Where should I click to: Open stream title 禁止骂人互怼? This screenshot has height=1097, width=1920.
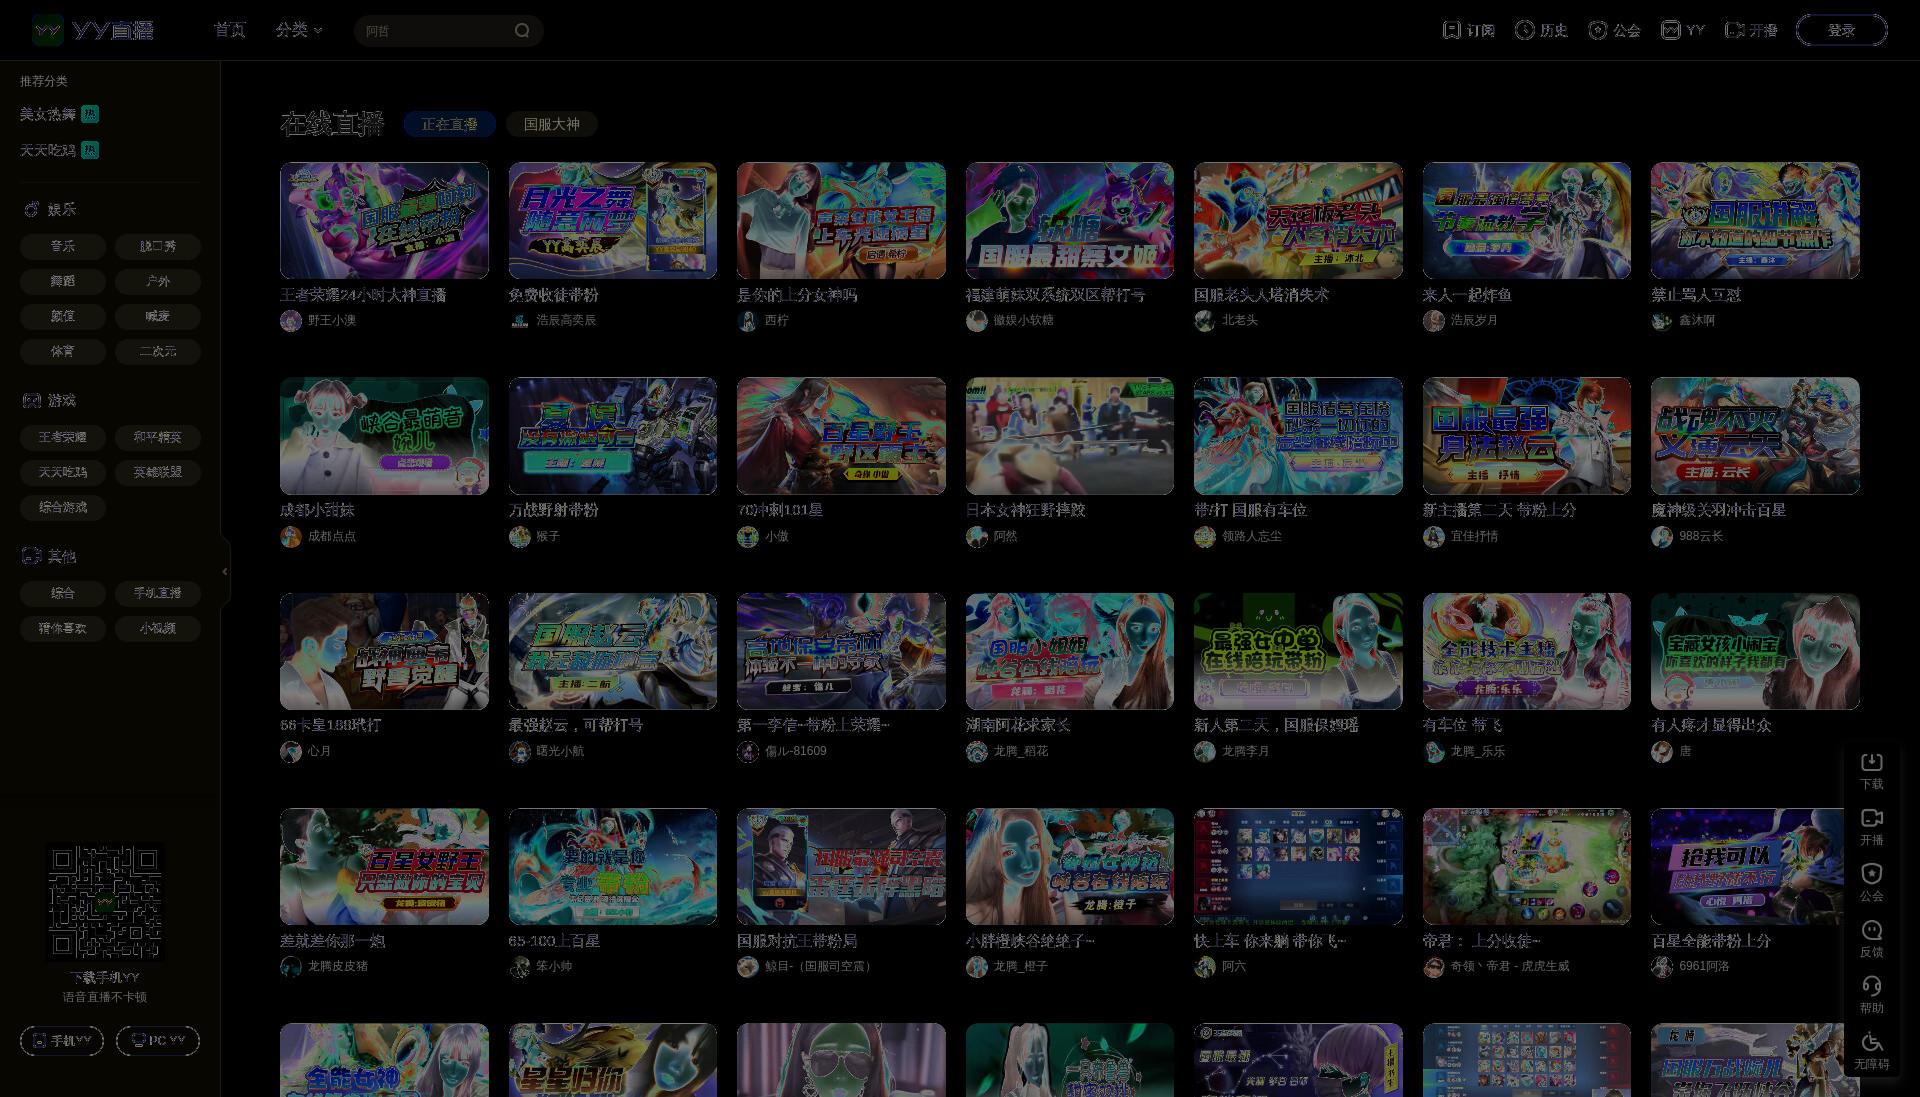click(x=1696, y=296)
